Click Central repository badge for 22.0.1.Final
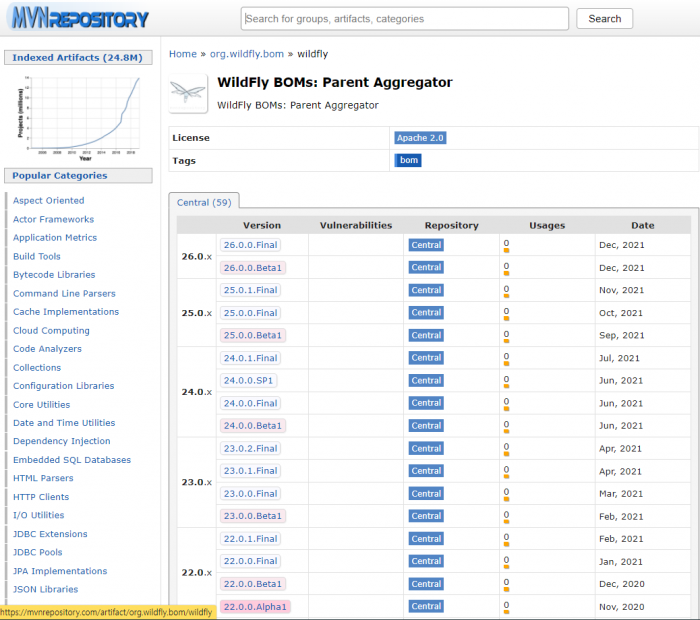This screenshot has width=700, height=620. [426, 539]
